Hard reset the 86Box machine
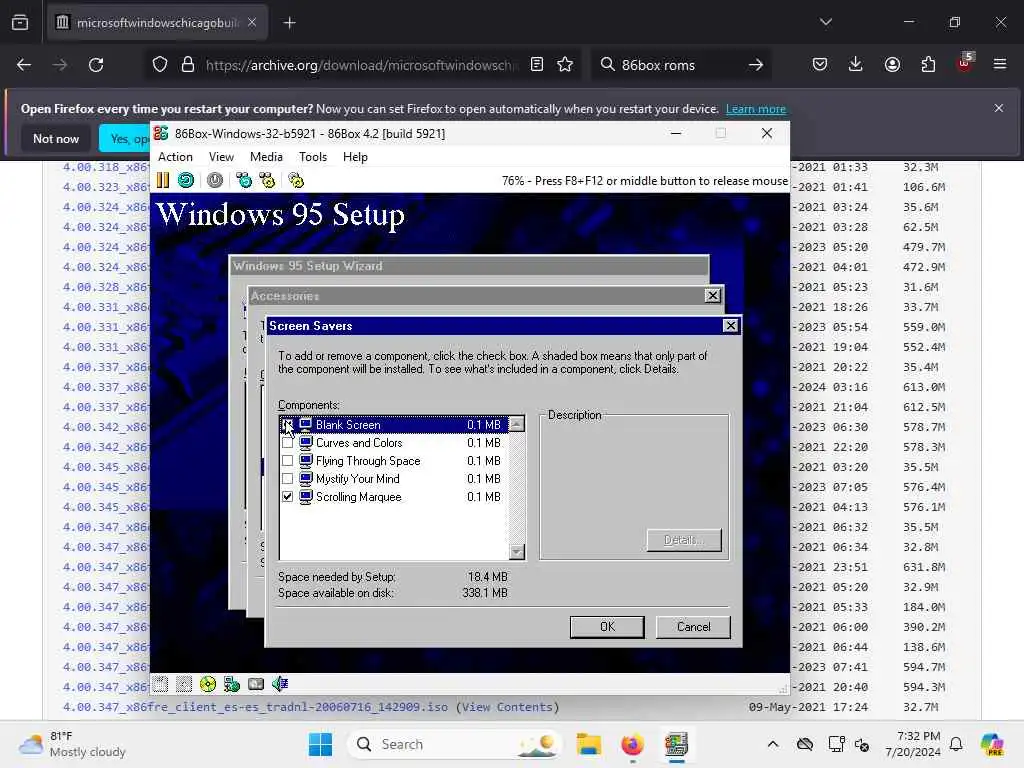The height and width of the screenshot is (768, 1024). pyautogui.click(x=186, y=180)
